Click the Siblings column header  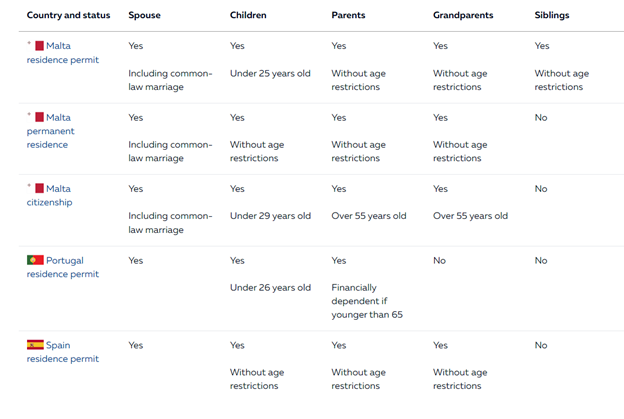[x=552, y=15]
